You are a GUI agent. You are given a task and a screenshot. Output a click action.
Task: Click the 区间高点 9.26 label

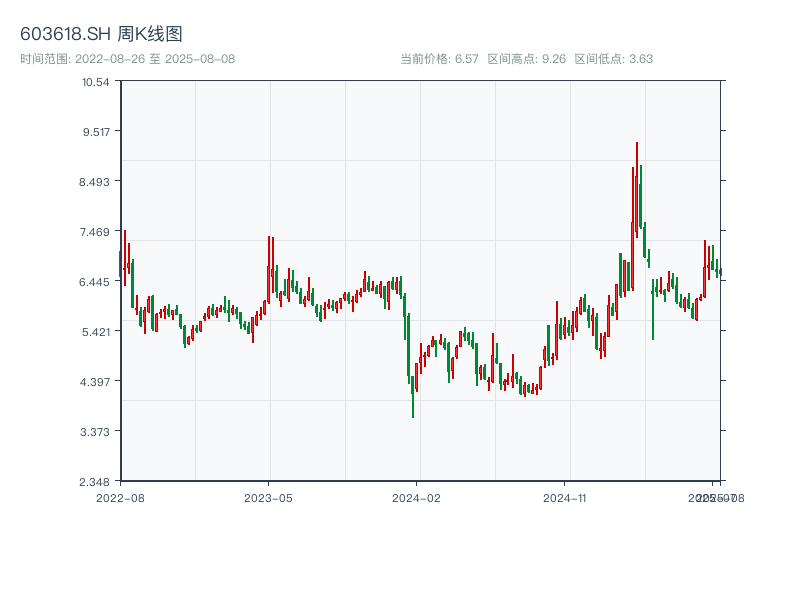527,59
